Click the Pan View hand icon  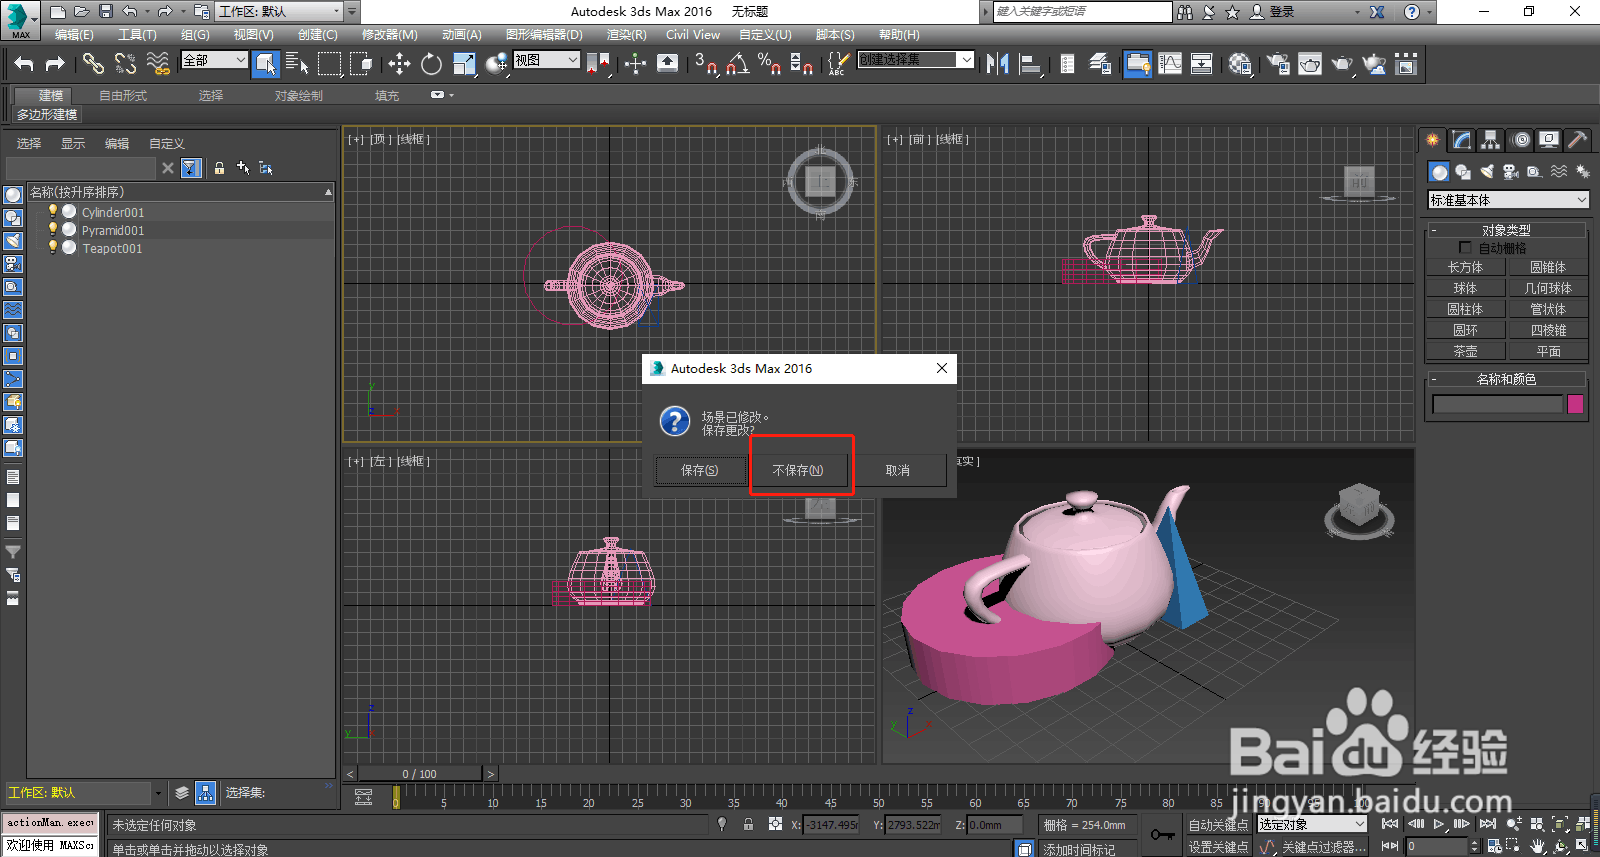coord(1538,846)
